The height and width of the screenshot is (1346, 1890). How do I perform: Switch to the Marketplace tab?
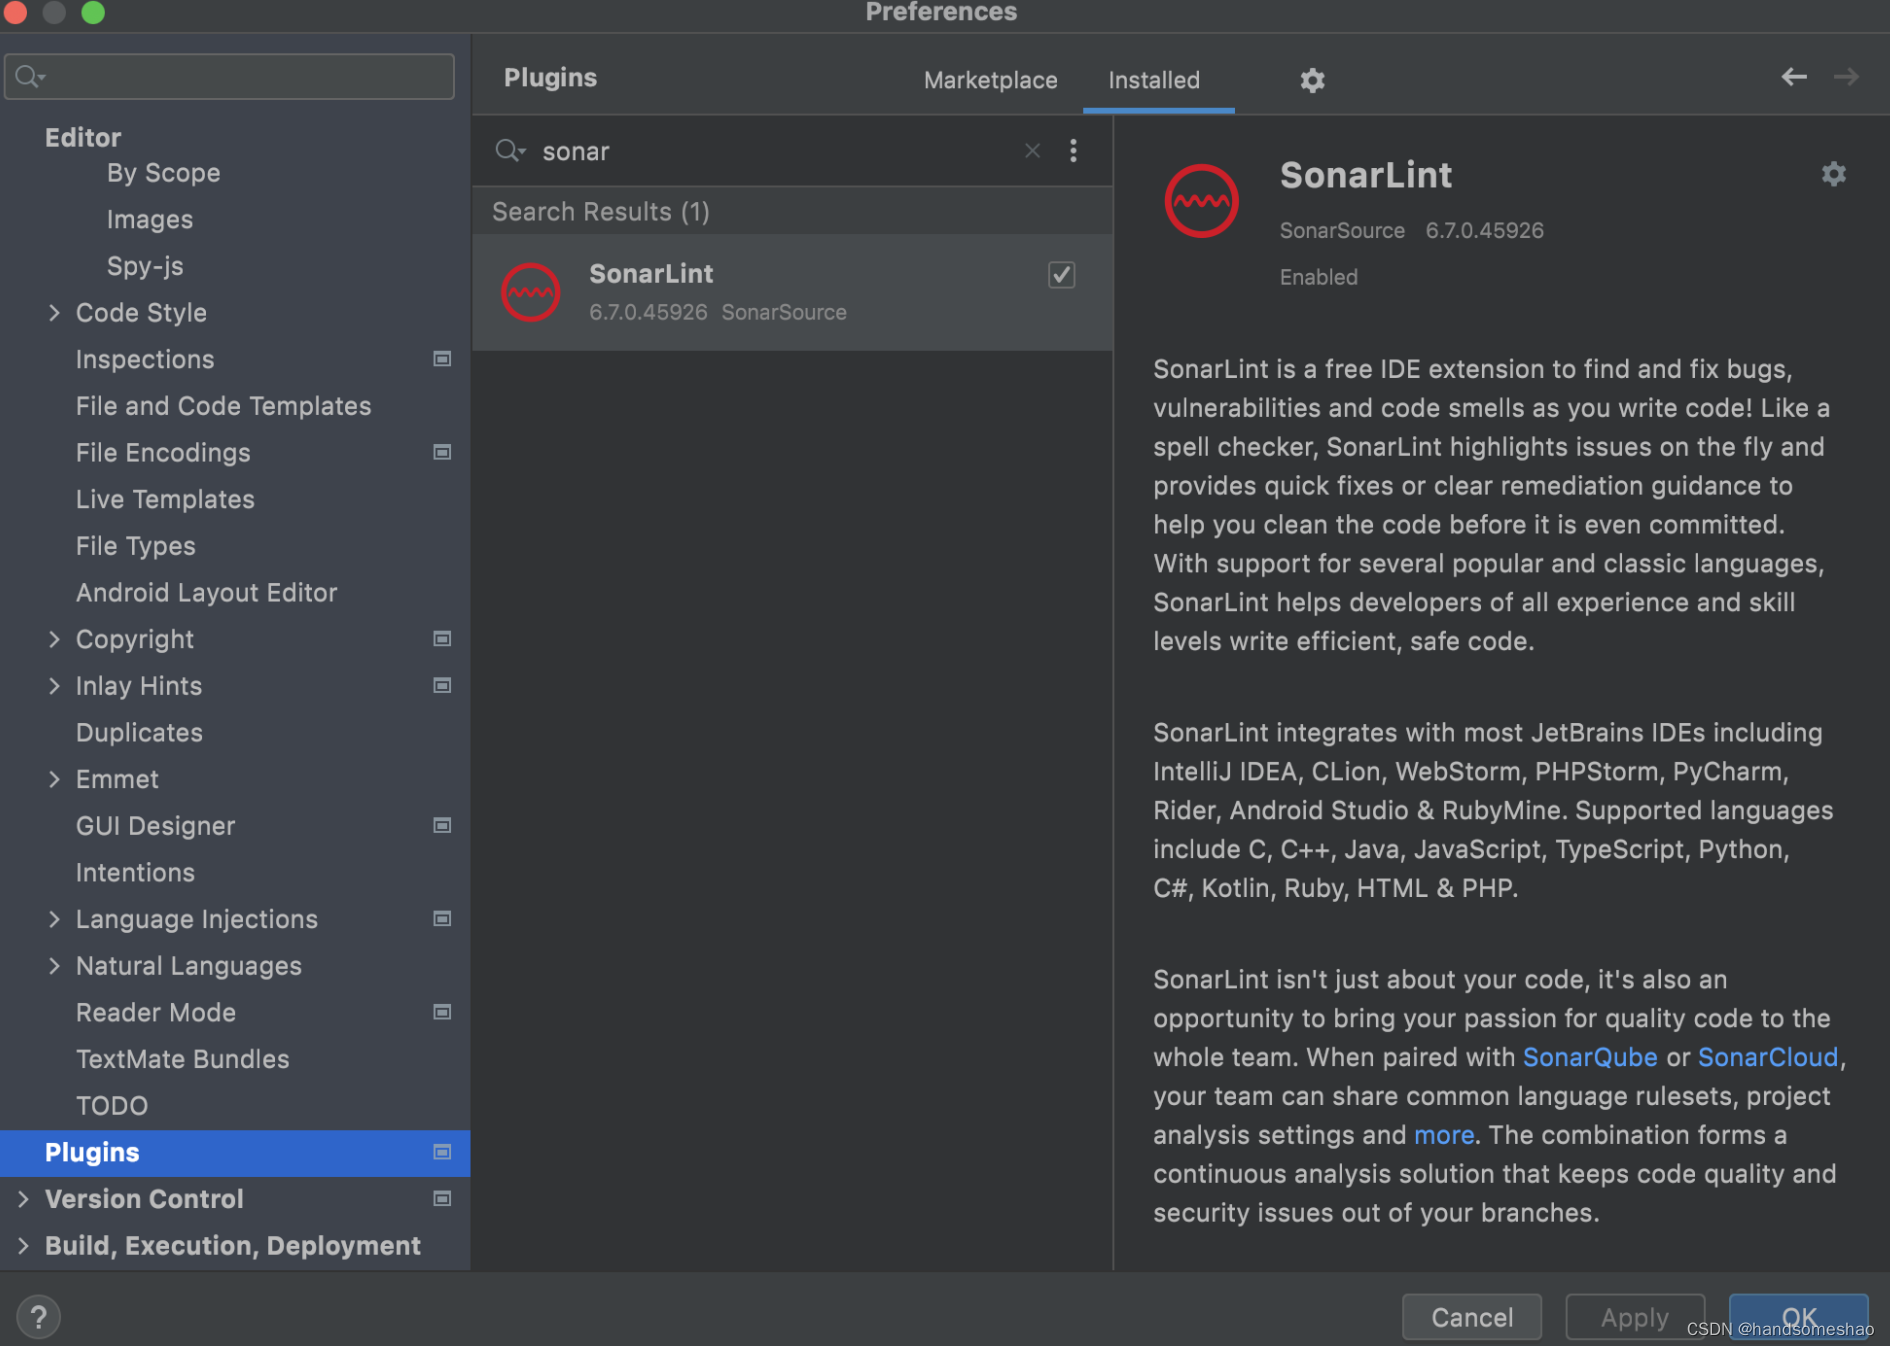tap(990, 80)
